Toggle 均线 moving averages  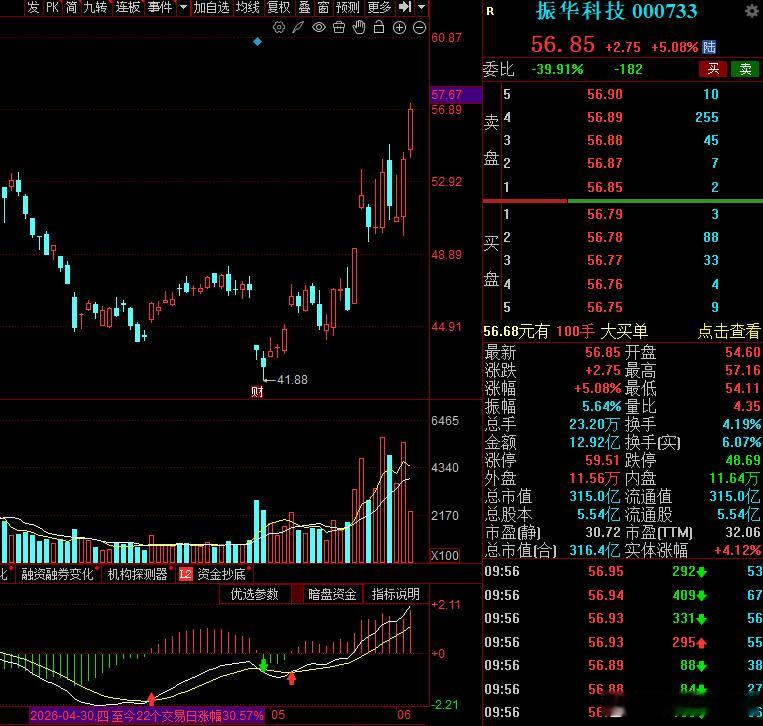coord(248,7)
